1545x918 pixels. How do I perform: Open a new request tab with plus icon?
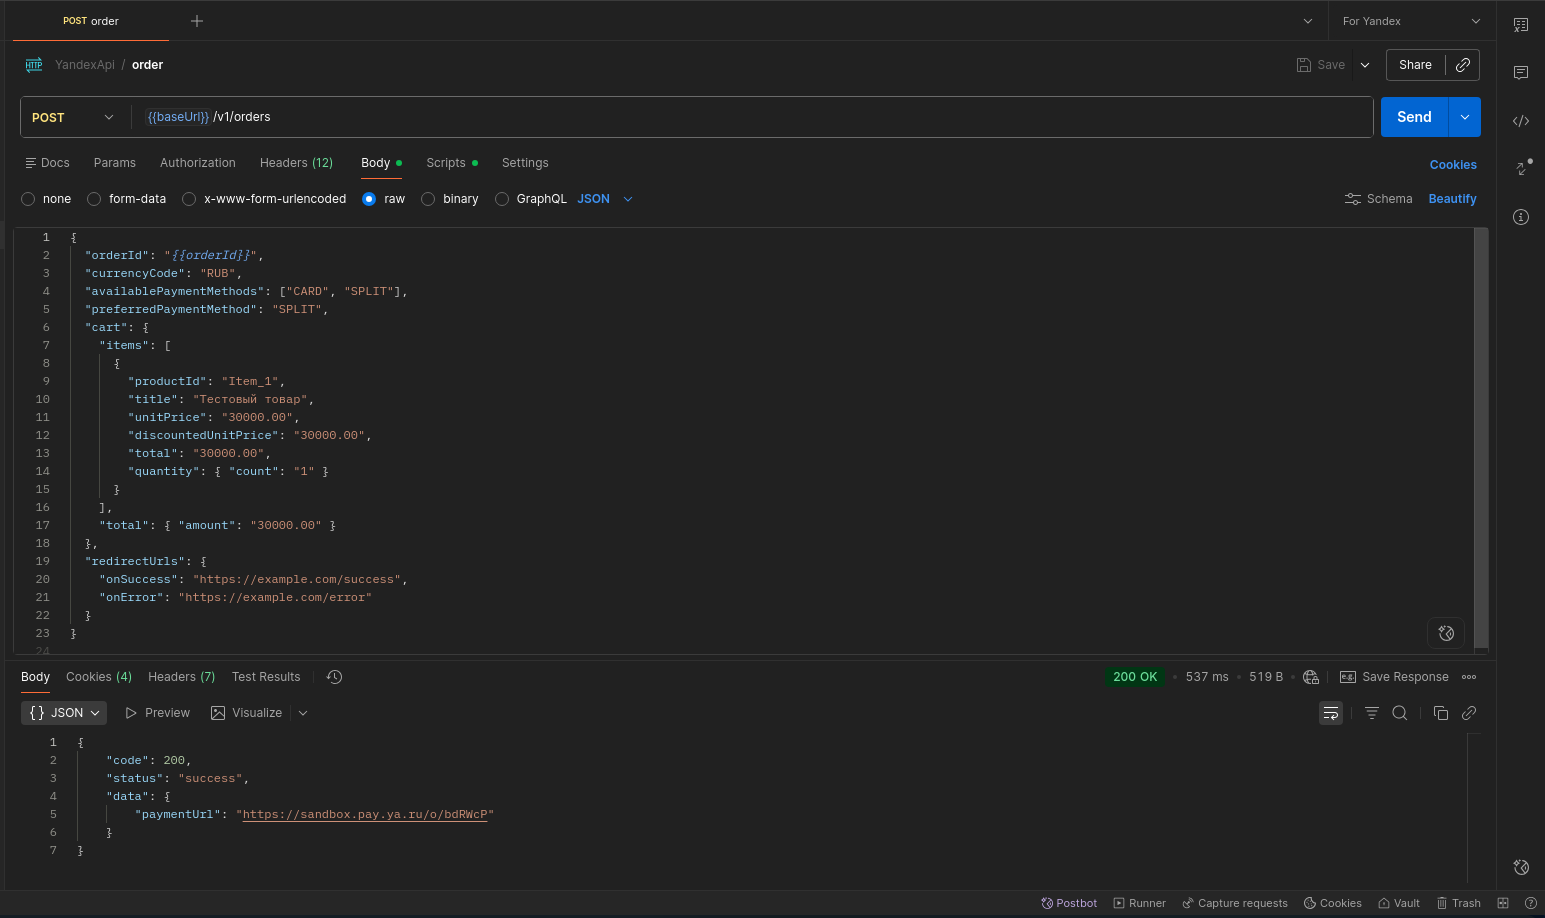pos(197,21)
